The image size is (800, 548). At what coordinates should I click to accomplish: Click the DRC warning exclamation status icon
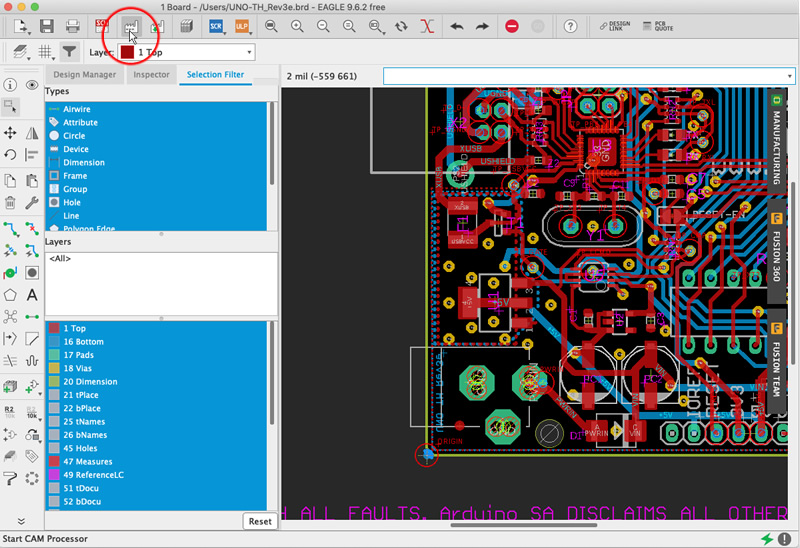point(784,539)
